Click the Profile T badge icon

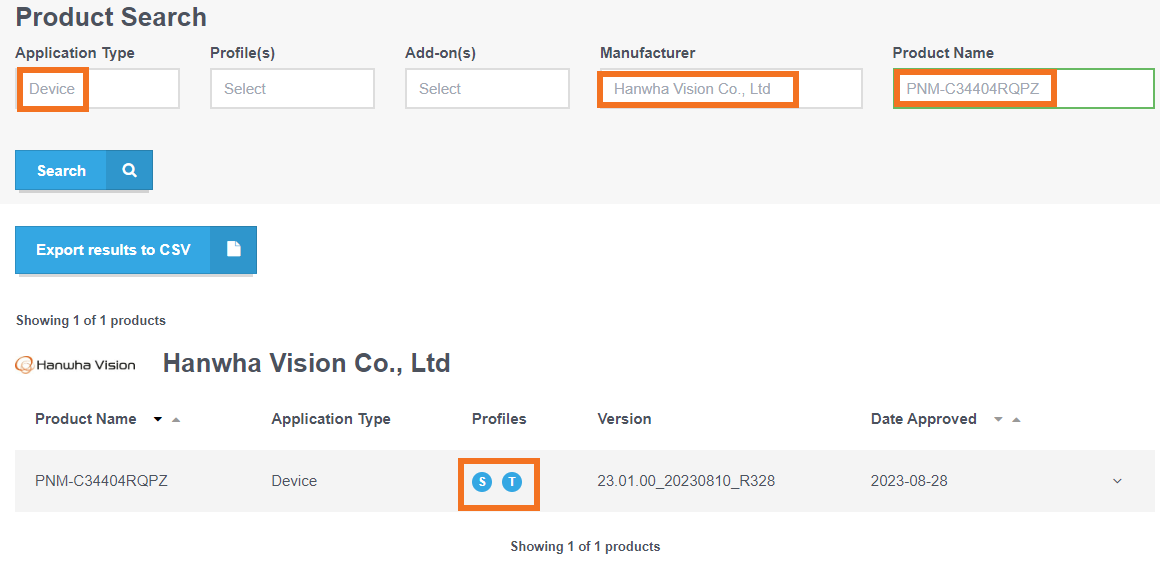(x=512, y=482)
